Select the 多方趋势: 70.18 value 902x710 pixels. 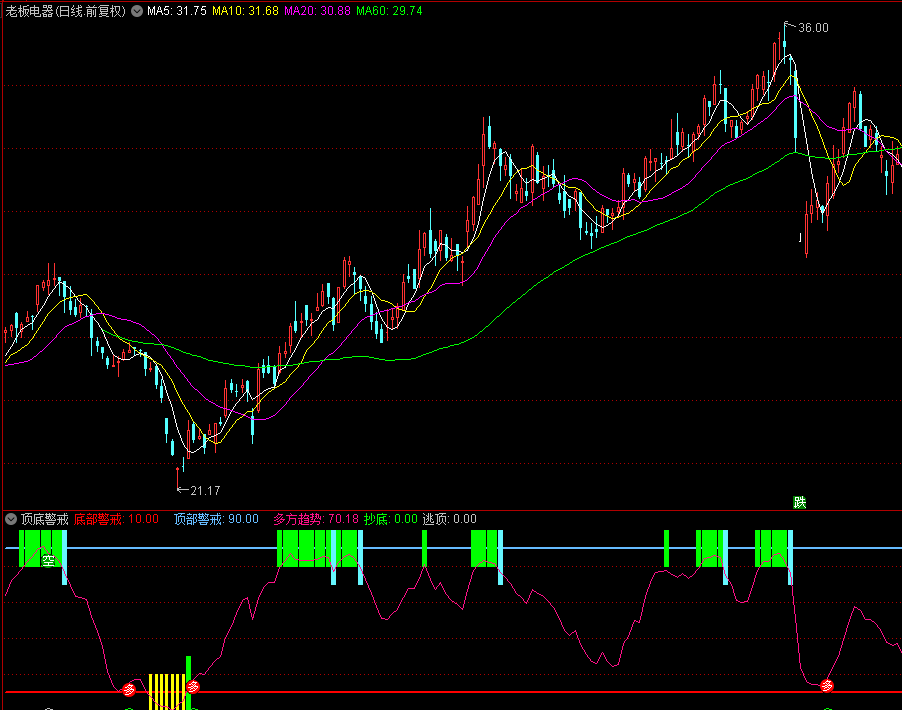point(316,519)
